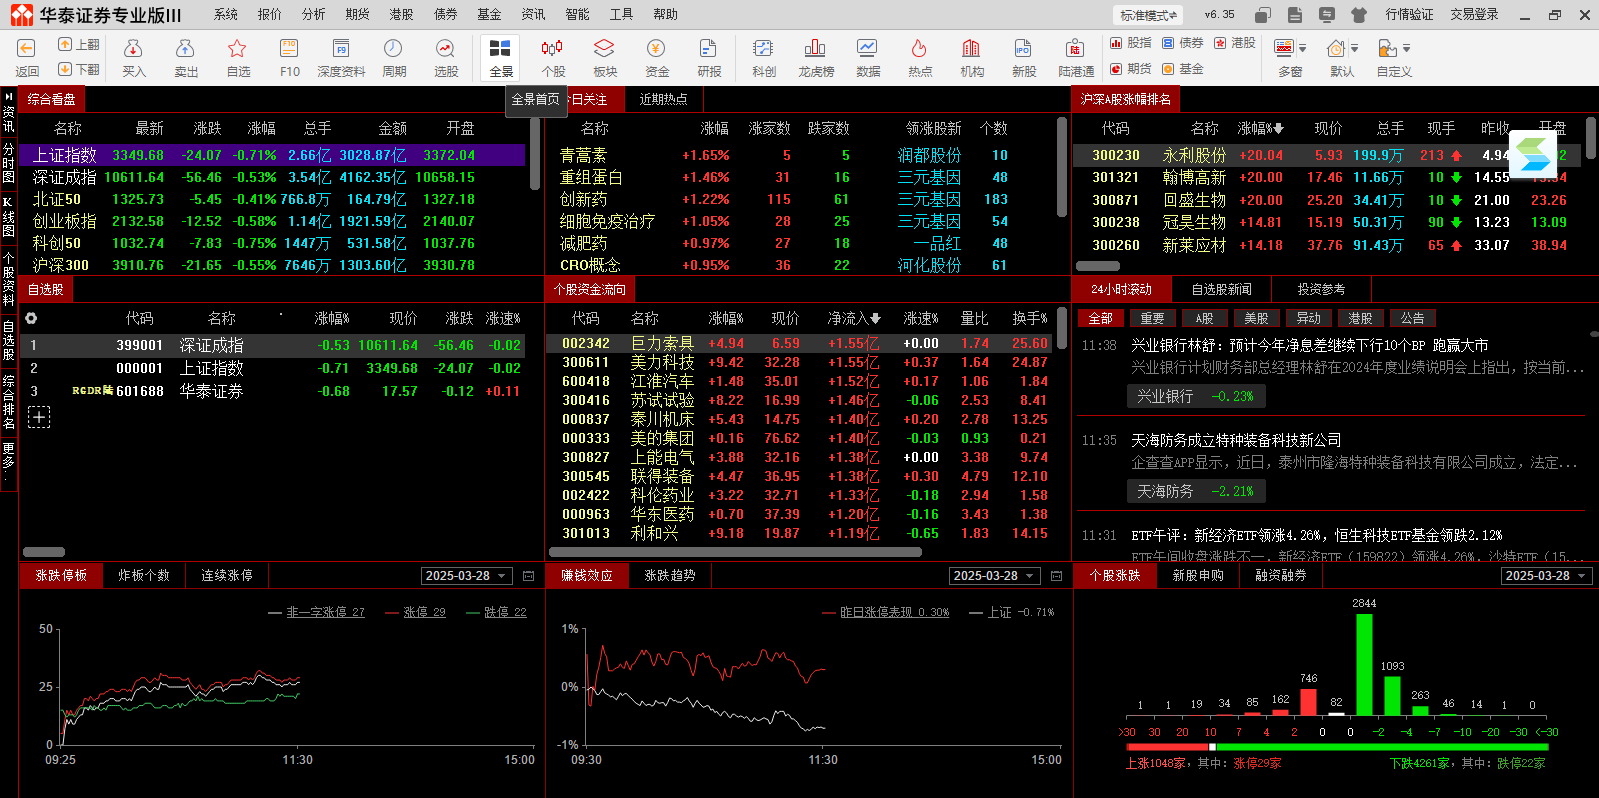Expand the 自定义 dropdown arrow
The image size is (1599, 798).
click(x=1407, y=48)
